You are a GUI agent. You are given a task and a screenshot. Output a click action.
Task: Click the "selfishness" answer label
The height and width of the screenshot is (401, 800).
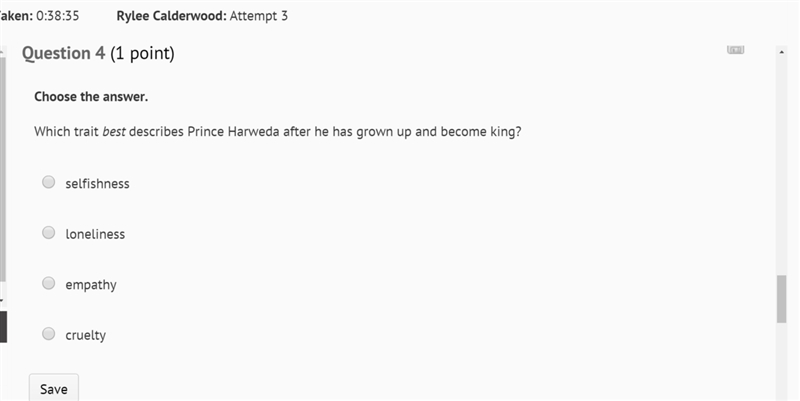click(x=97, y=184)
